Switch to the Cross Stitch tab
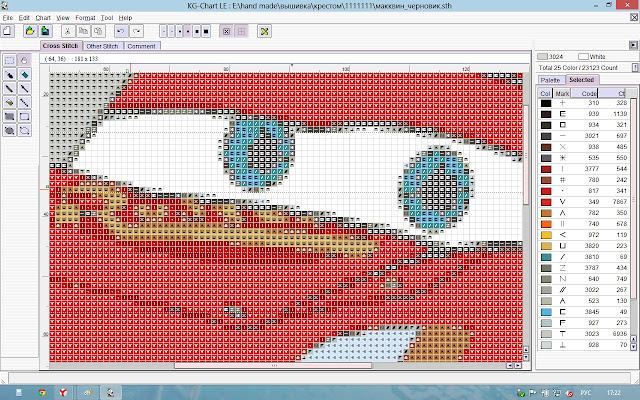The width and height of the screenshot is (640, 400). point(60,46)
